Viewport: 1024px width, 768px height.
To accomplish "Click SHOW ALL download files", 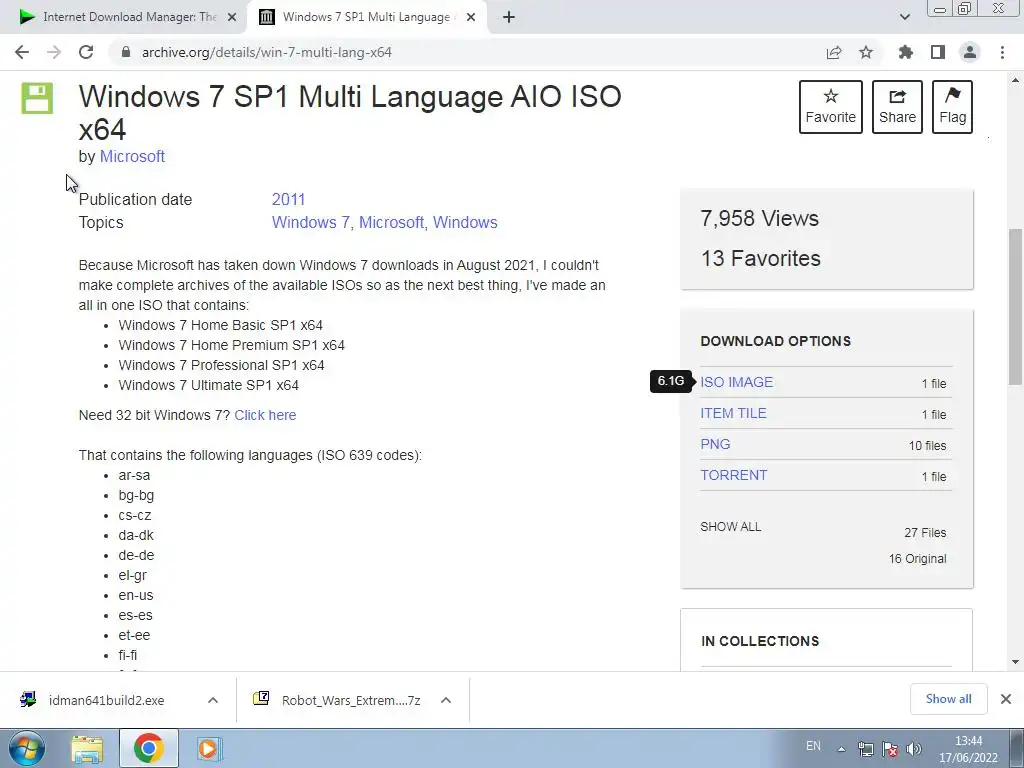I will point(731,527).
